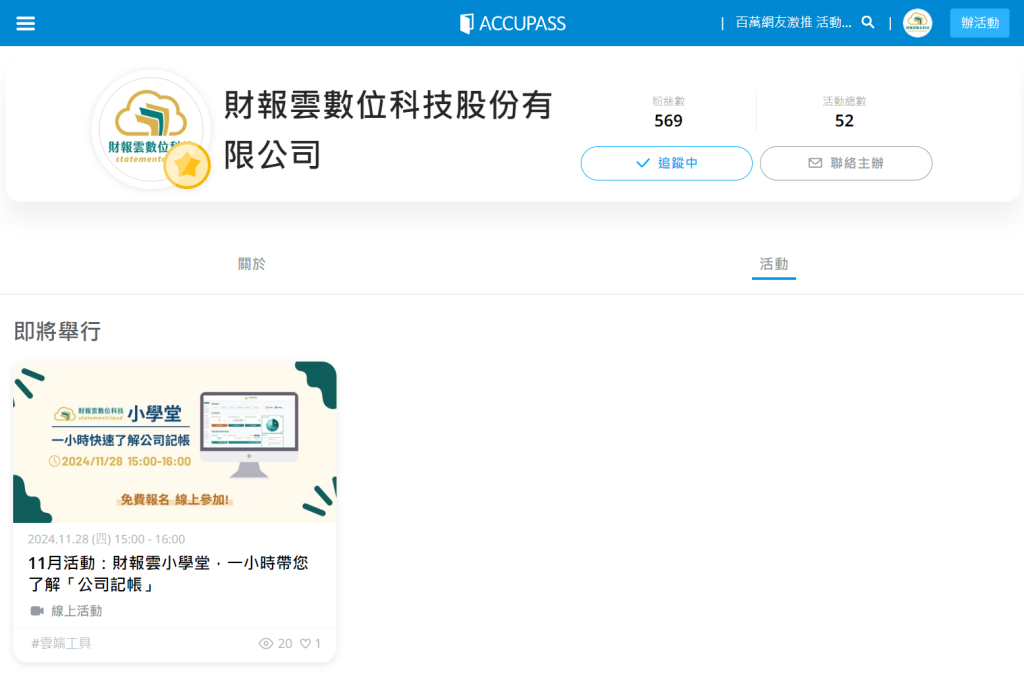Screen dimensions: 1024x679
Task: Click the 即將舉行 heading
Action: click(57, 331)
